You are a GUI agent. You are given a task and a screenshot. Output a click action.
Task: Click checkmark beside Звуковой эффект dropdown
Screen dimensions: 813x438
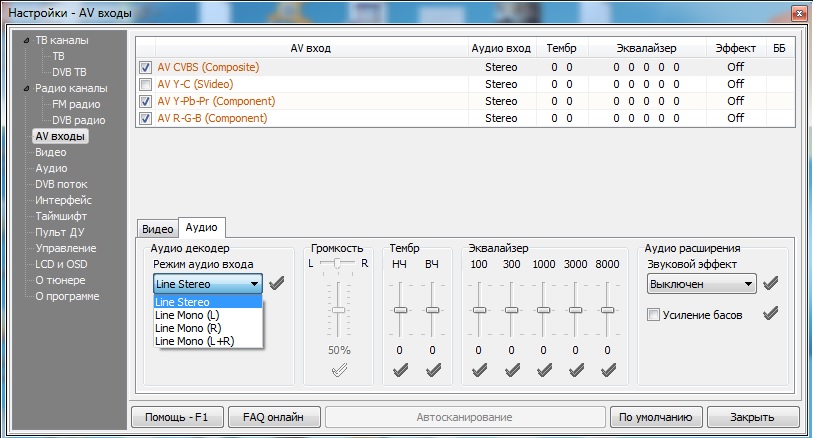click(770, 284)
